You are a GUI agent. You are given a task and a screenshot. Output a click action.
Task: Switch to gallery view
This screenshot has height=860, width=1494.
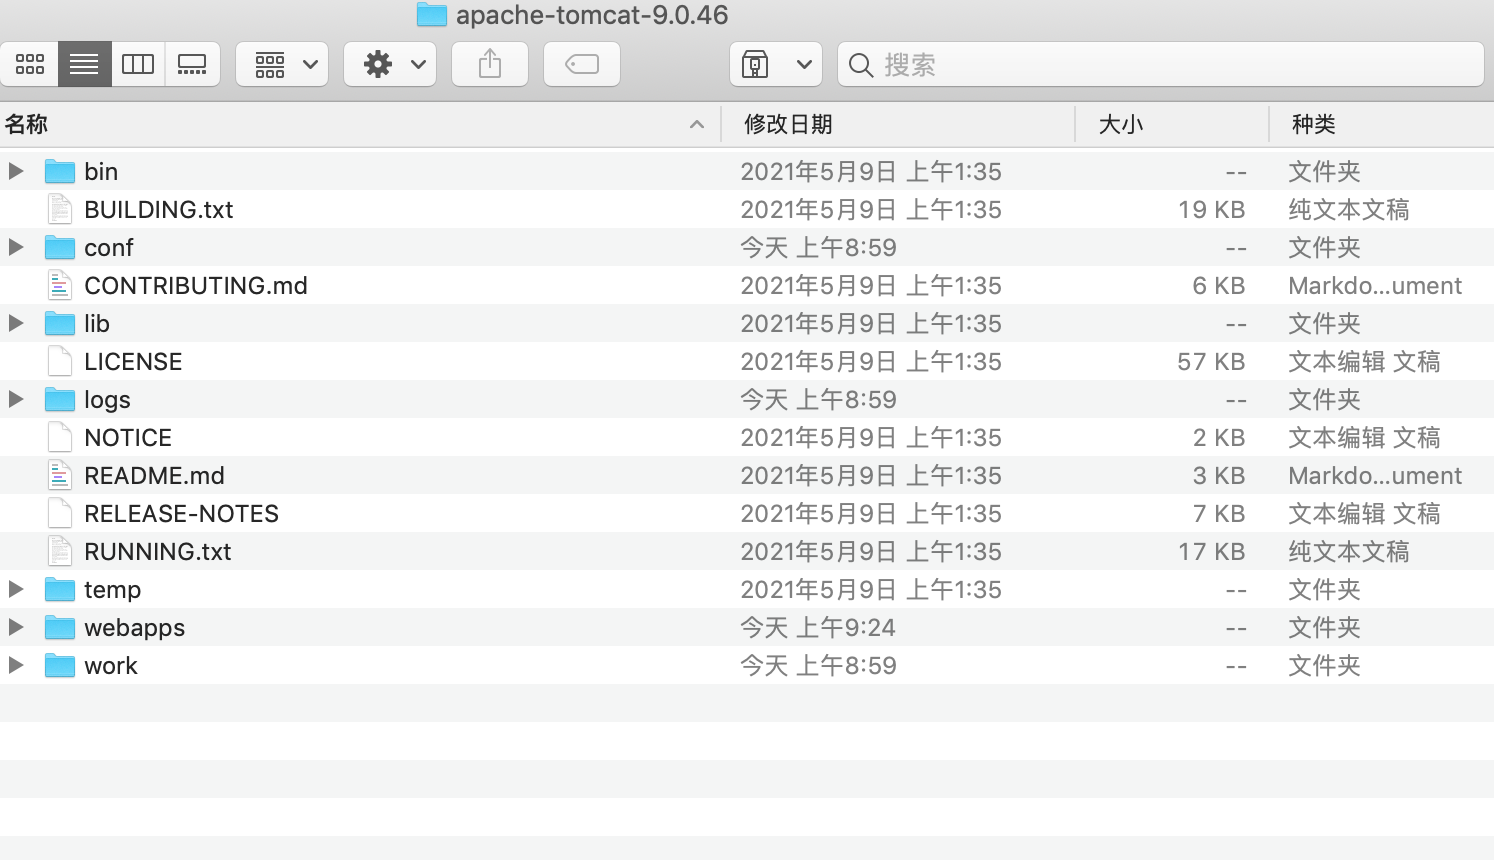click(x=192, y=63)
